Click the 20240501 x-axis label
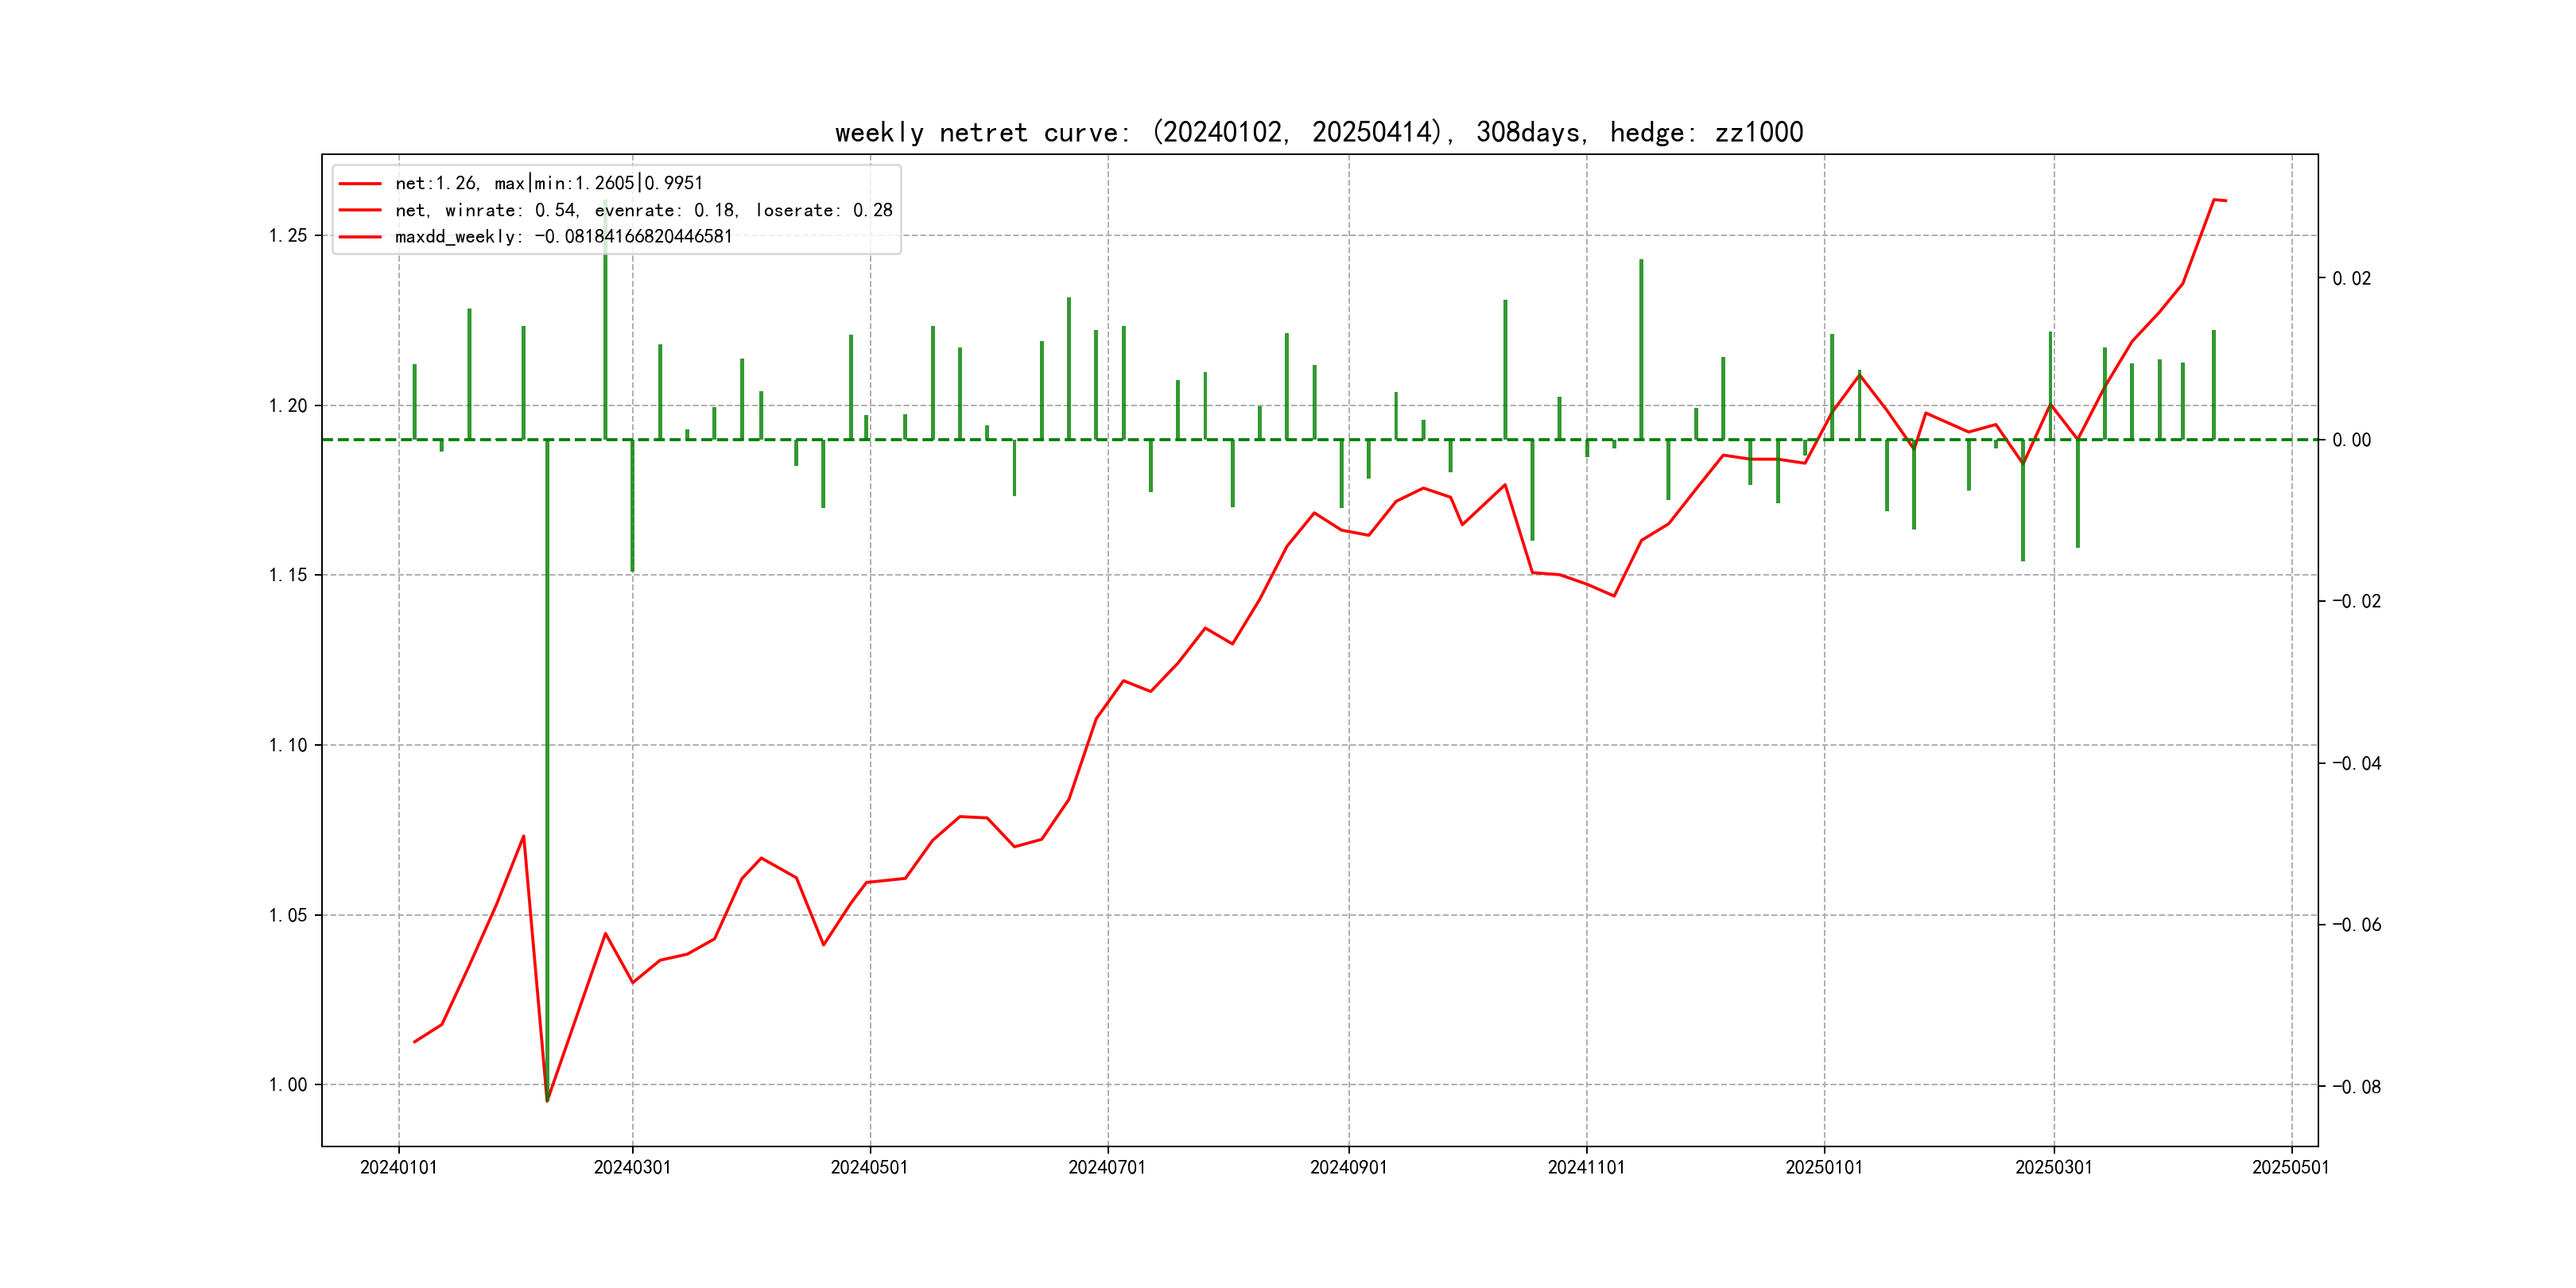Image resolution: width=2576 pixels, height=1288 pixels. pyautogui.click(x=869, y=1167)
